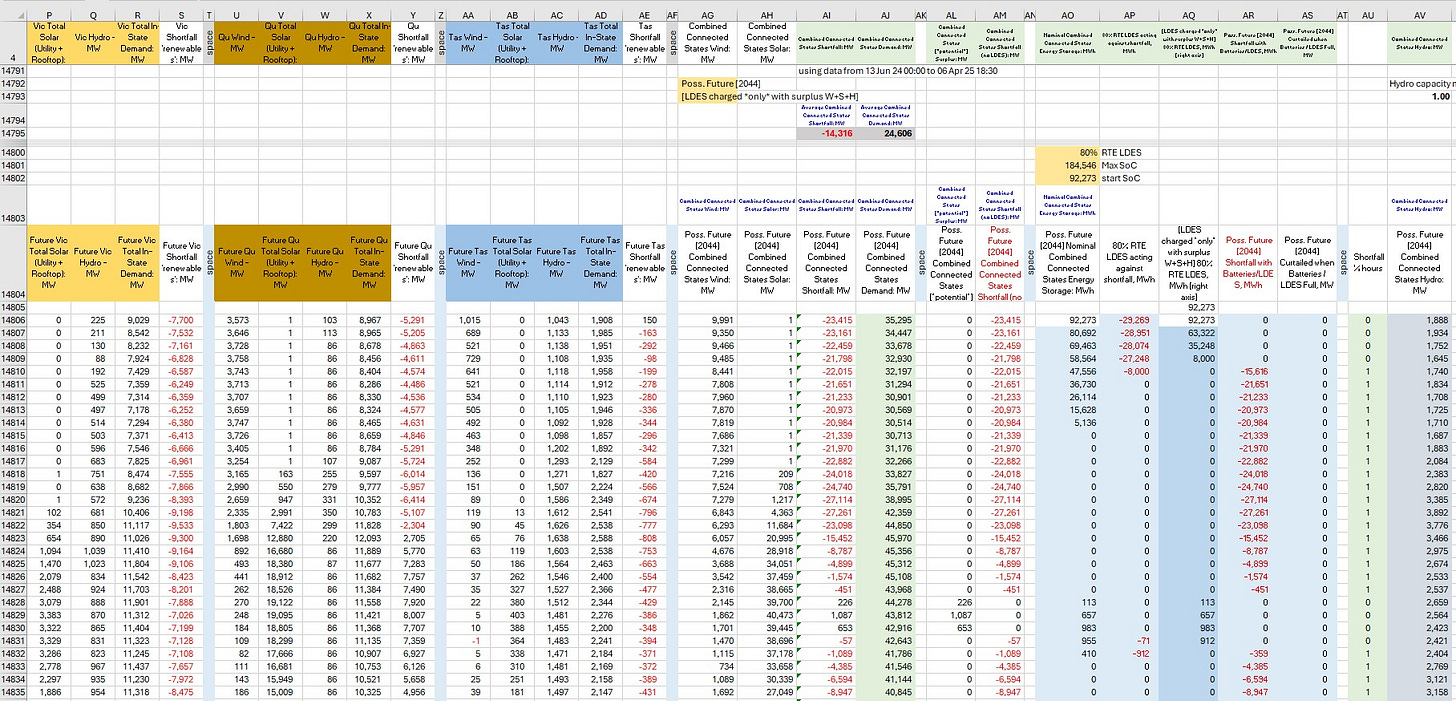Select column header S

pyautogui.click(x=180, y=15)
